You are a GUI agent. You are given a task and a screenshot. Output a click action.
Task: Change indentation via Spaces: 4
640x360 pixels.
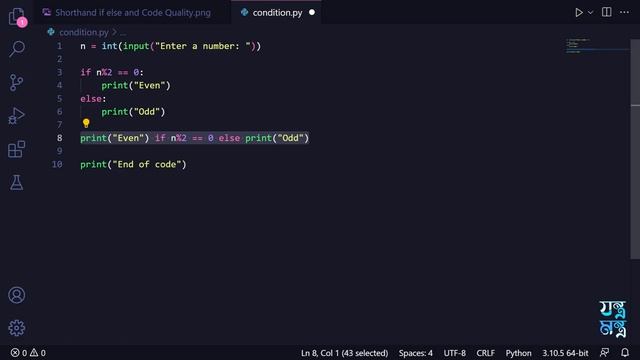point(416,353)
